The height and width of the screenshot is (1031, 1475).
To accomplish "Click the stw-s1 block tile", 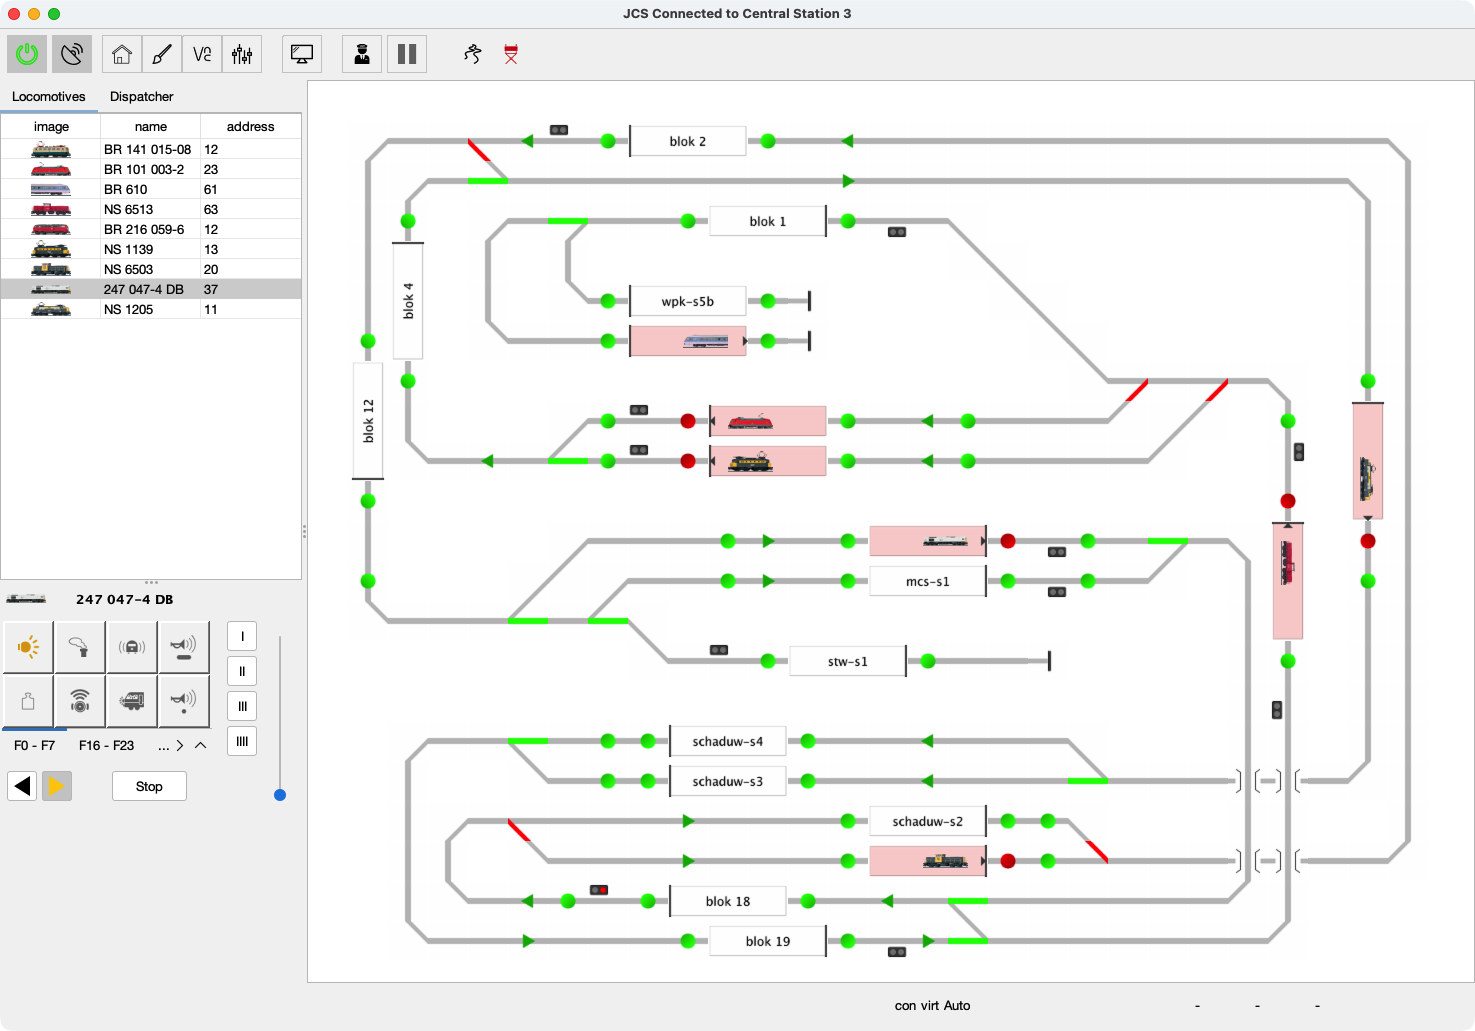I will click(x=848, y=661).
